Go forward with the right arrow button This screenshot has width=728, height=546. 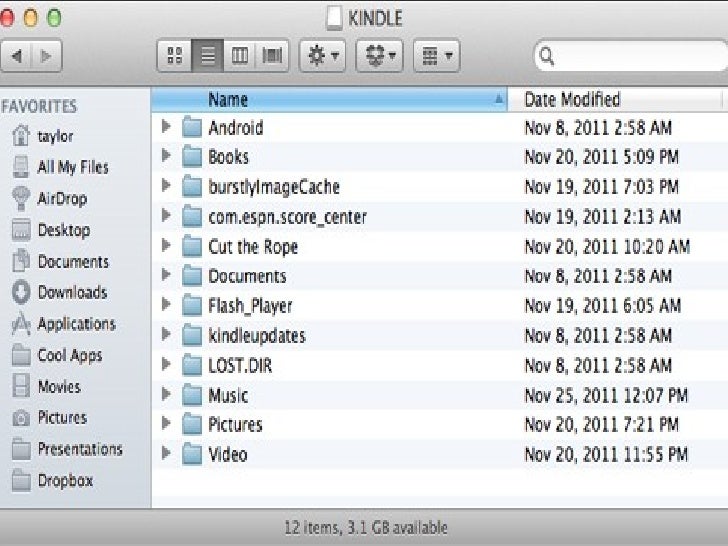click(46, 56)
